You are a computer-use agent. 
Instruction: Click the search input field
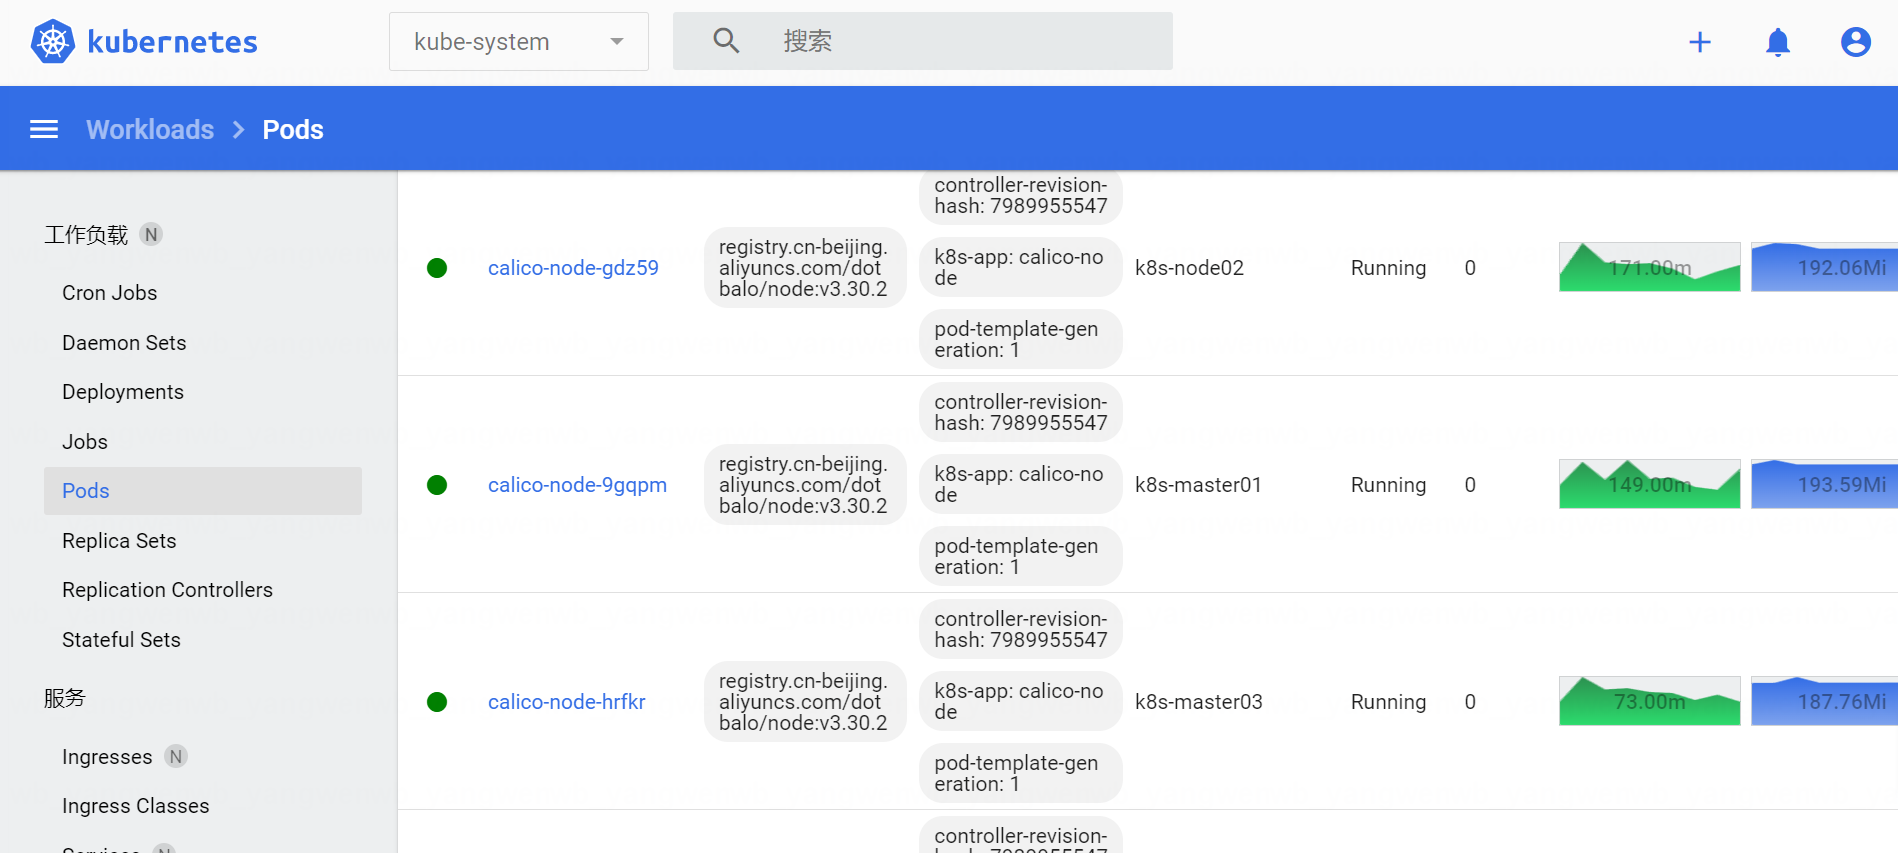pyautogui.click(x=960, y=41)
